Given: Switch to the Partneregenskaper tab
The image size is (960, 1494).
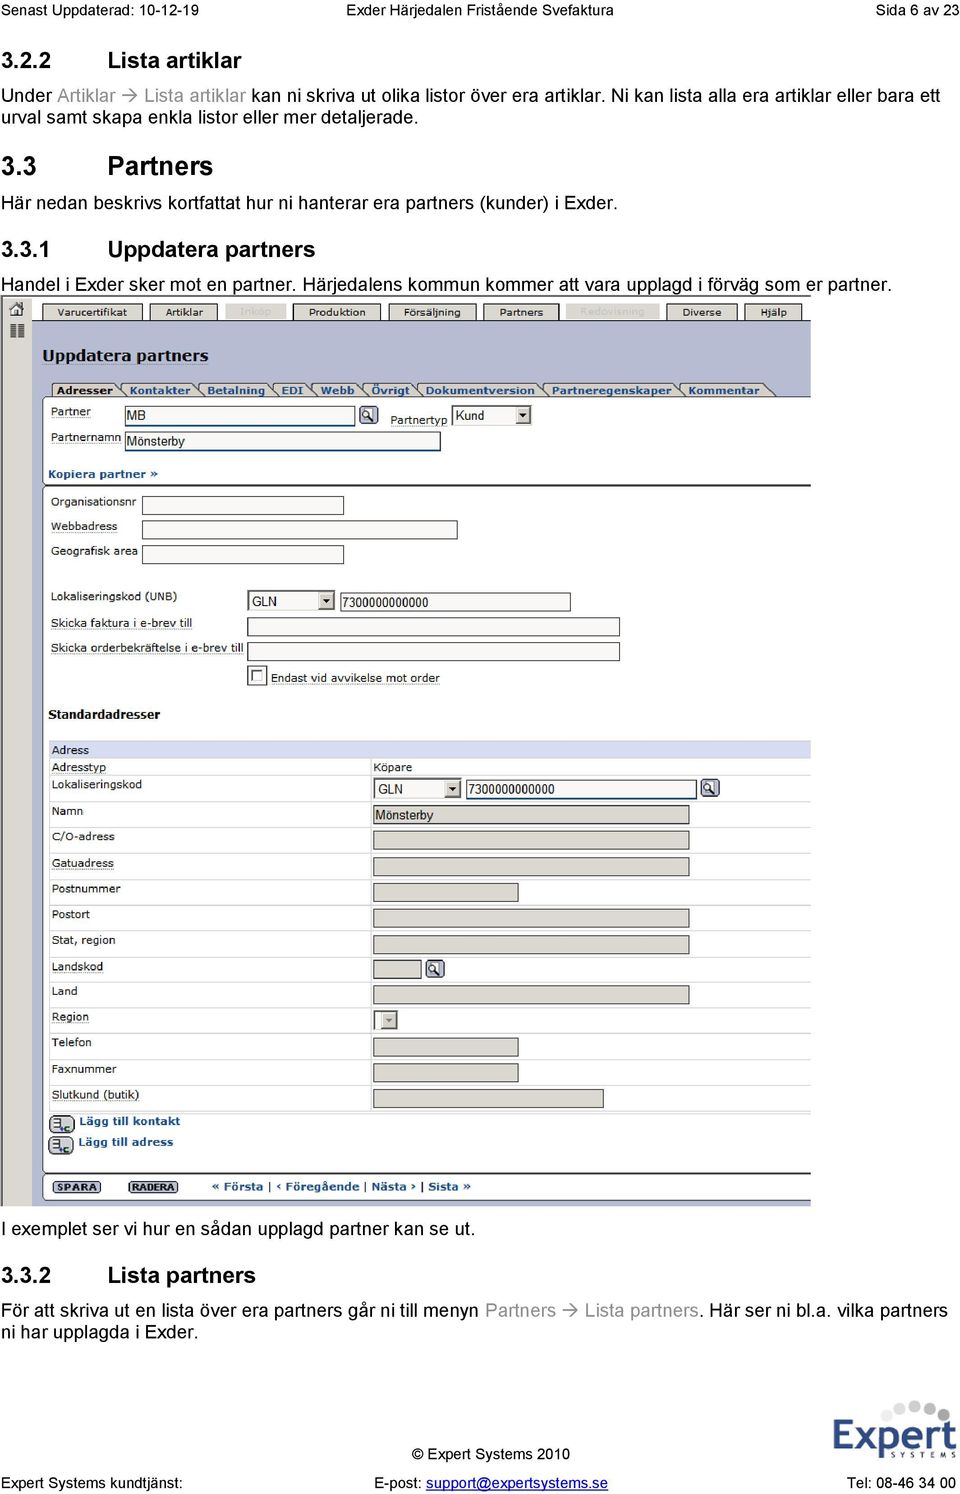Looking at the screenshot, I should (611, 390).
